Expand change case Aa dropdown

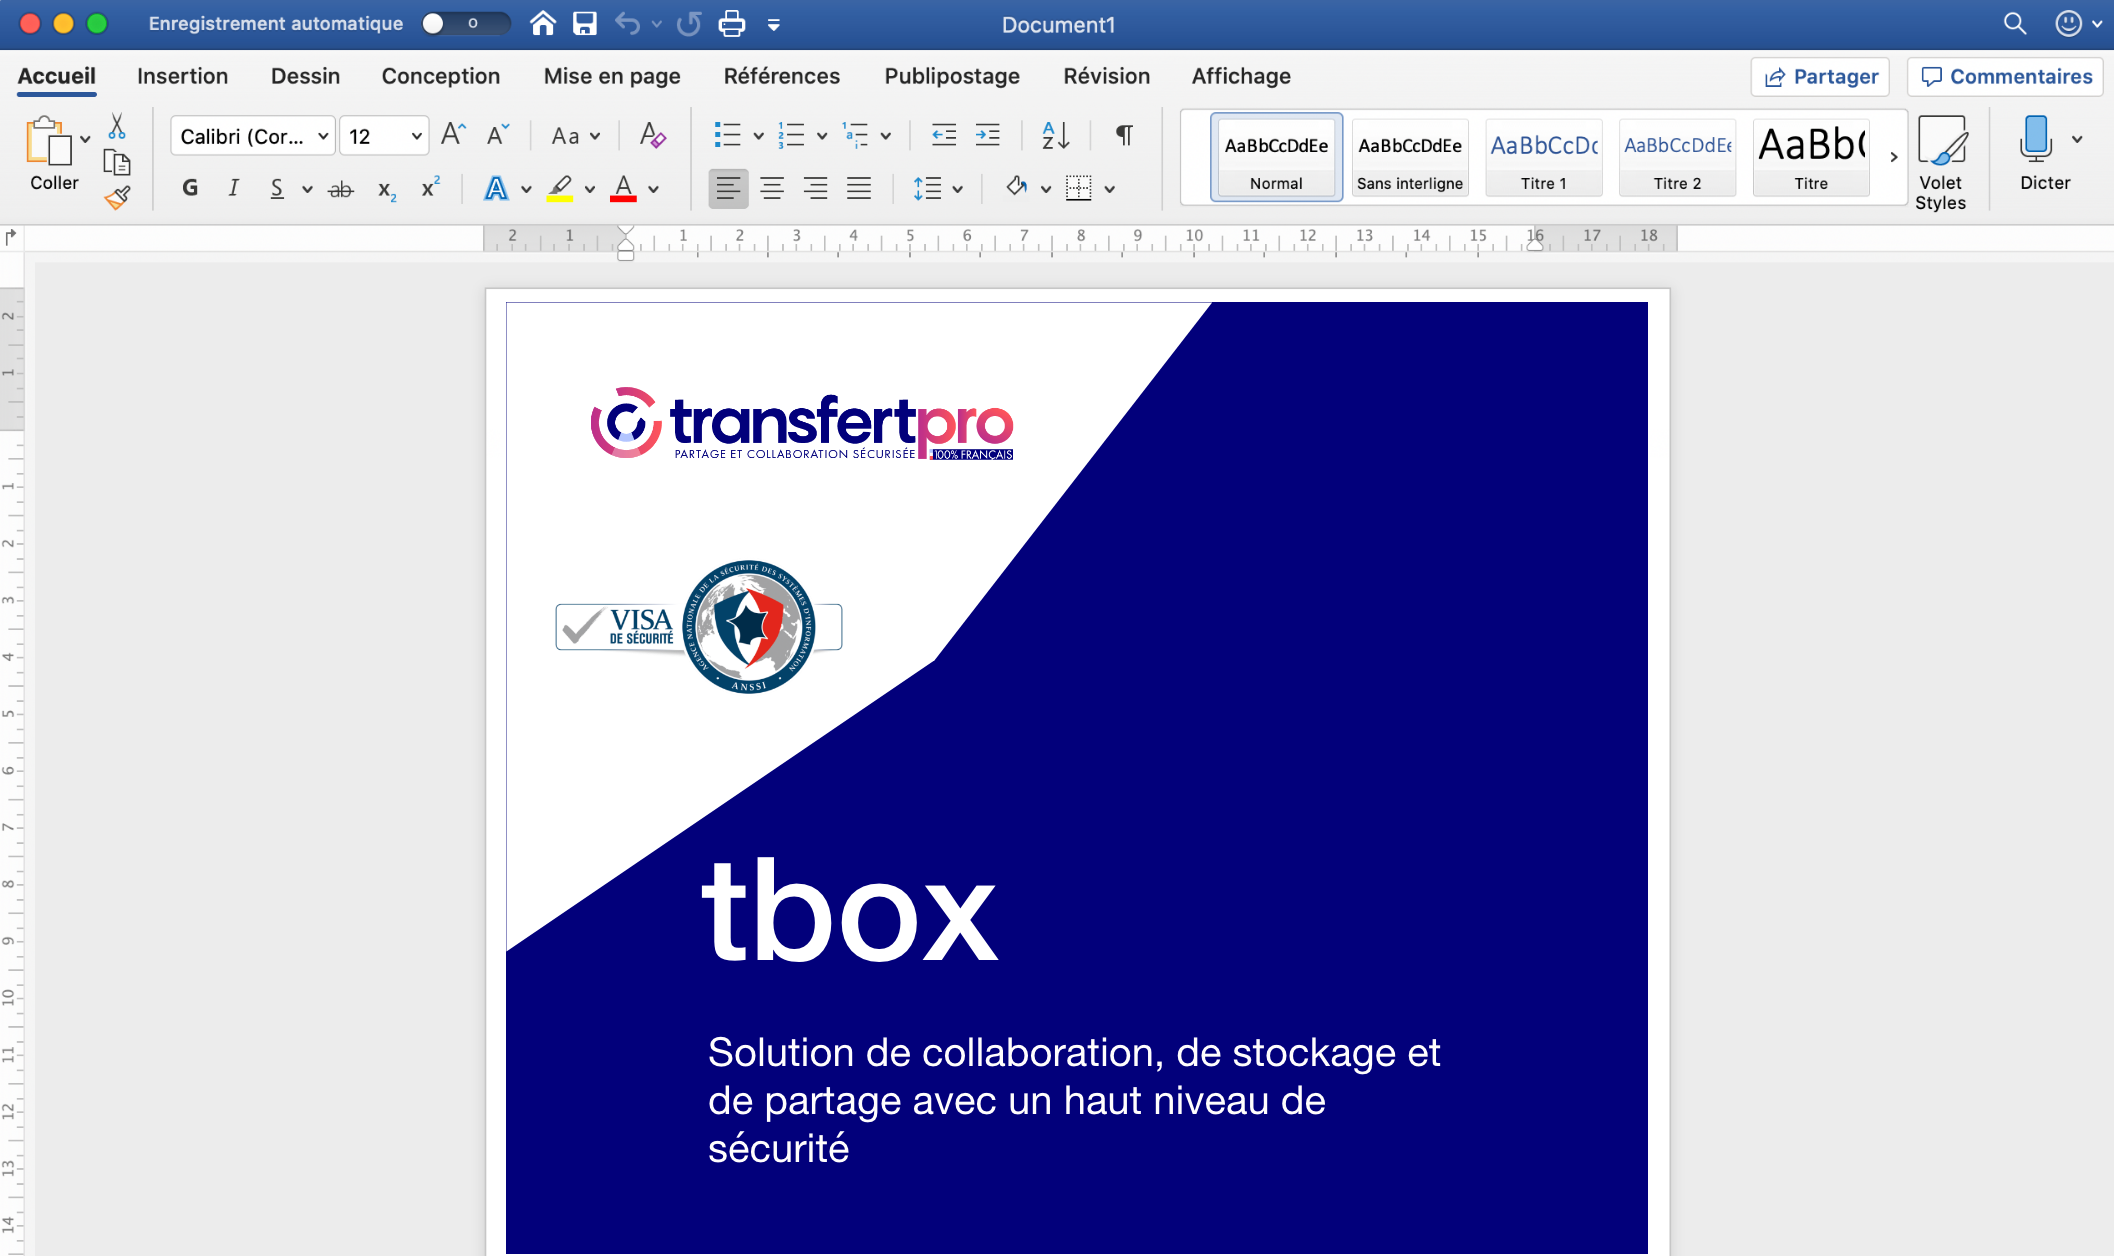click(595, 136)
